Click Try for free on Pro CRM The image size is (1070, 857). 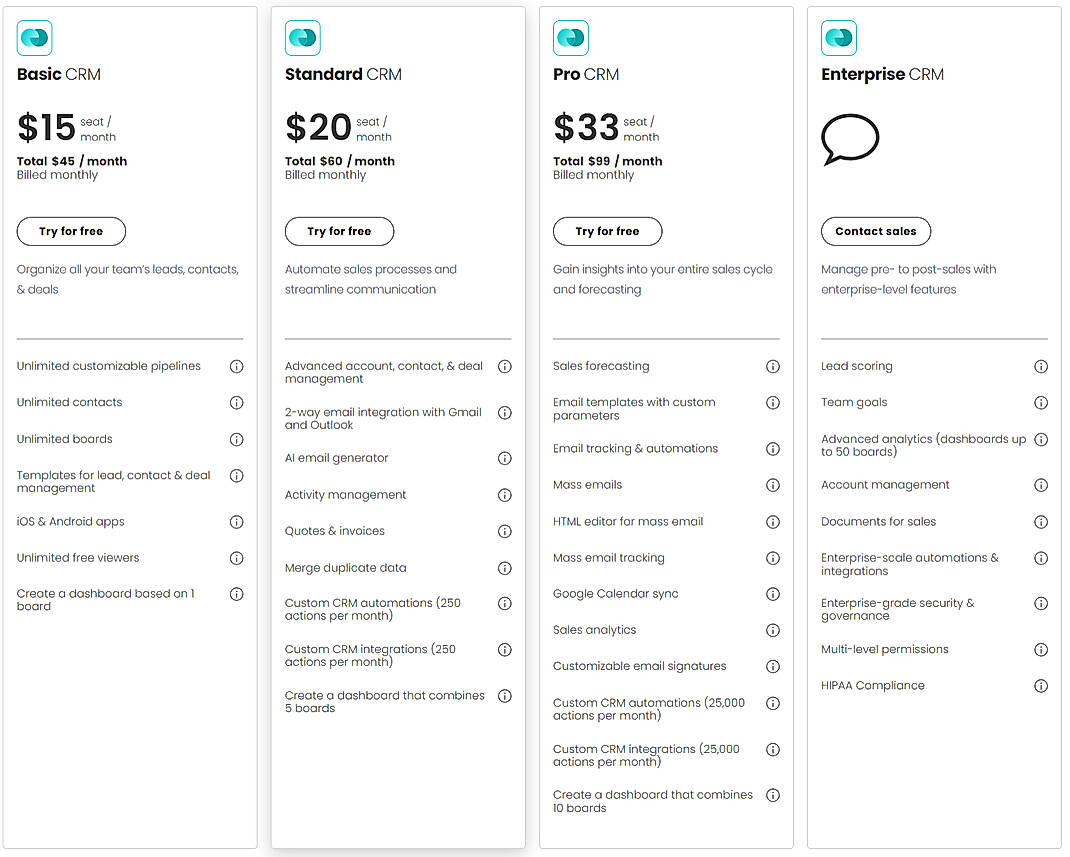click(607, 231)
